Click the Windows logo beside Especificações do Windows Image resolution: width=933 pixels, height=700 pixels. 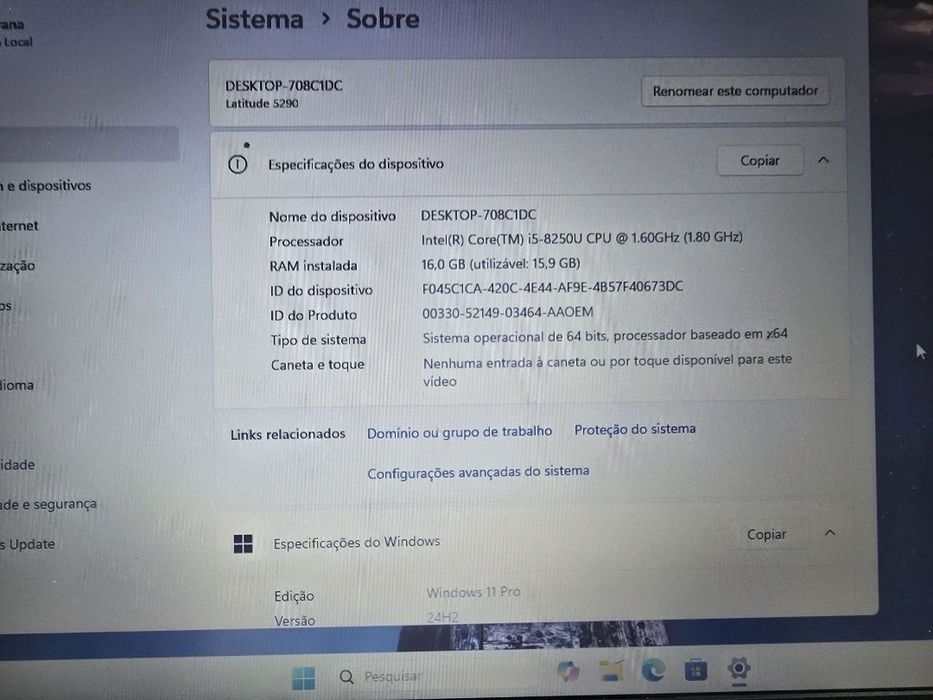[243, 543]
